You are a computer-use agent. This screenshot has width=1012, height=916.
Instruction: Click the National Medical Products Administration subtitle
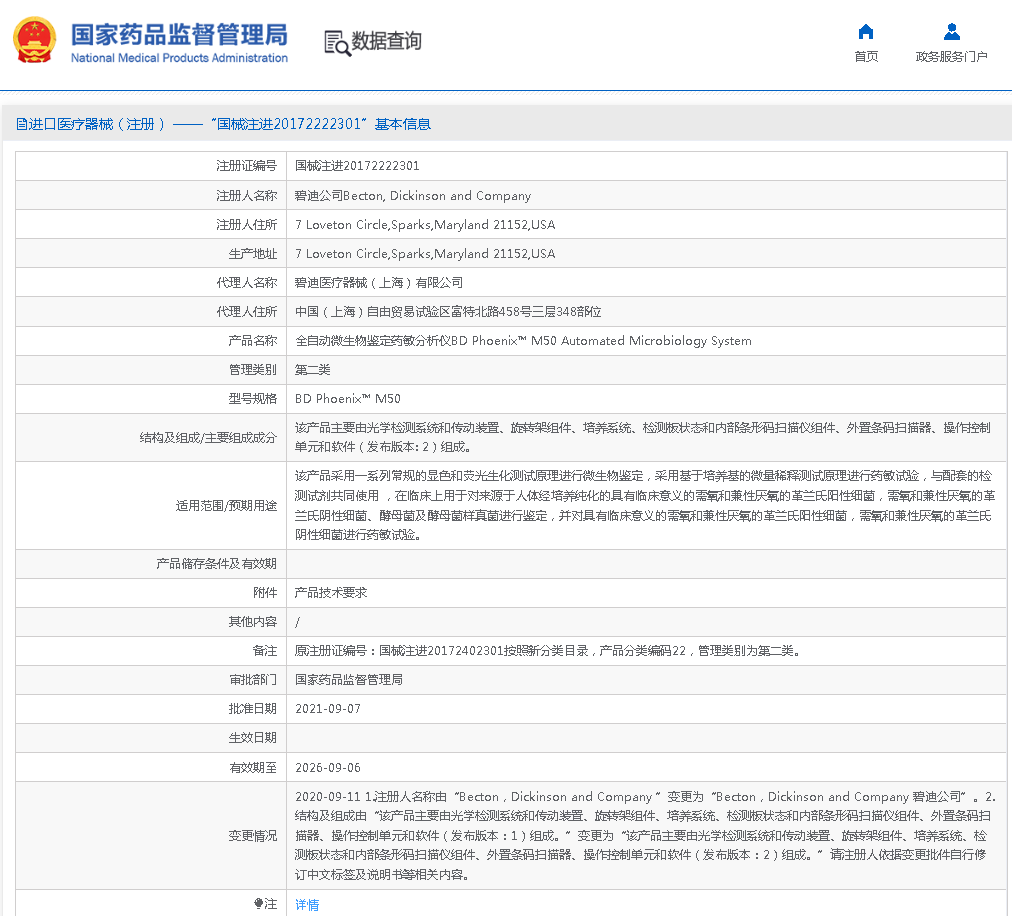179,58
